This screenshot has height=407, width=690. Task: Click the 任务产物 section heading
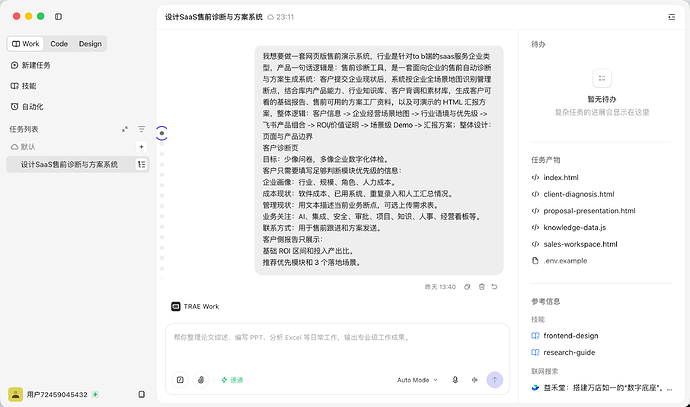[546, 160]
